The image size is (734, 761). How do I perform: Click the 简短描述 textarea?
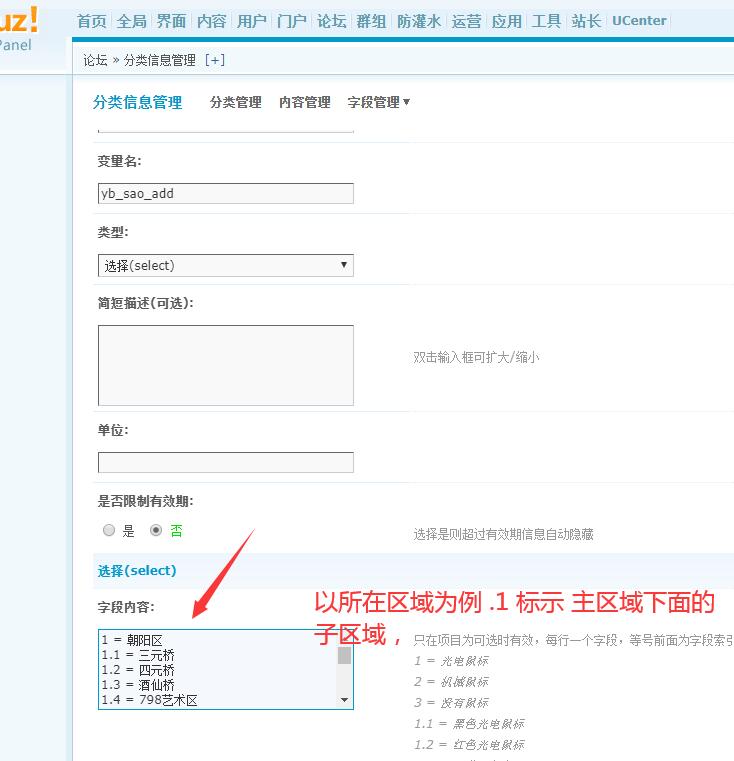coord(226,365)
